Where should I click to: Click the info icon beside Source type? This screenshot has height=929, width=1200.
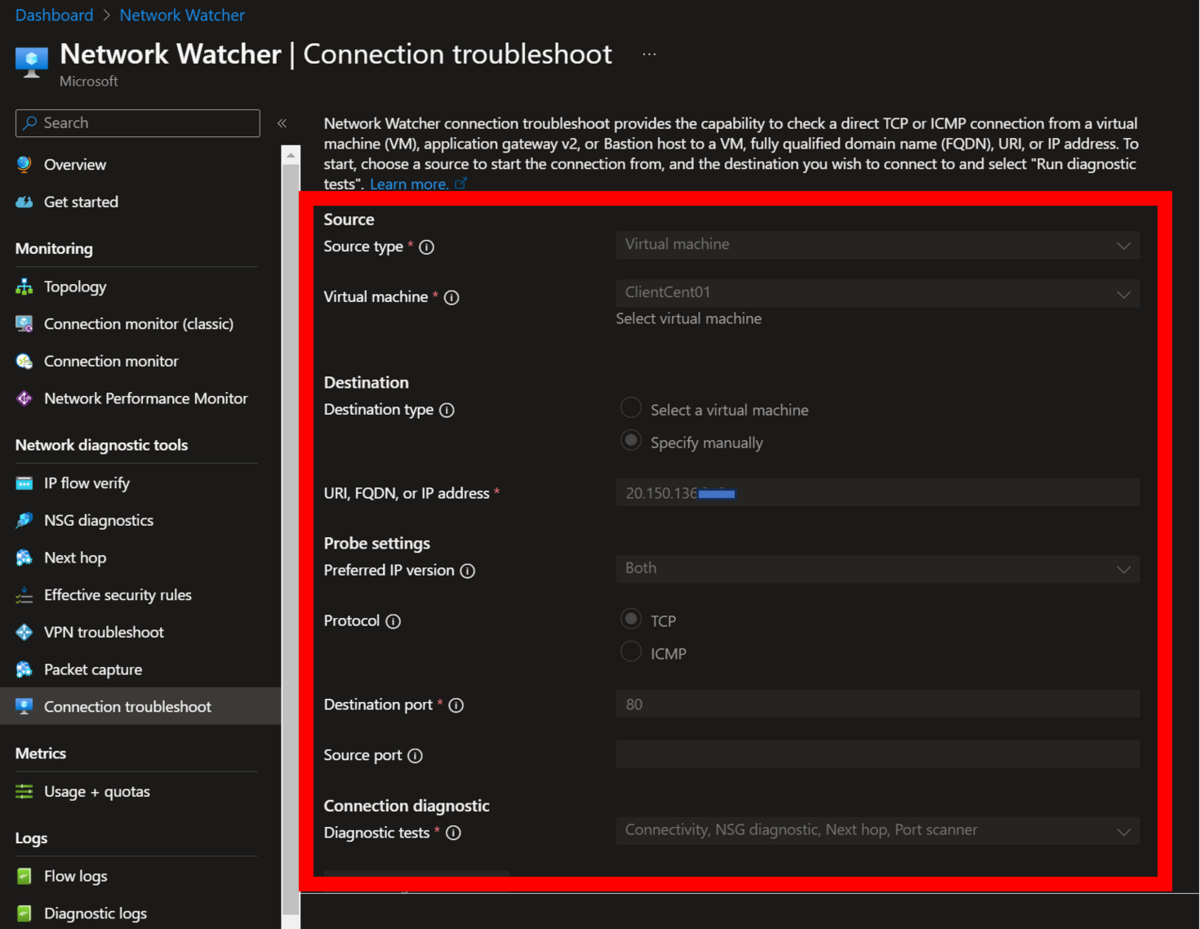pos(427,247)
